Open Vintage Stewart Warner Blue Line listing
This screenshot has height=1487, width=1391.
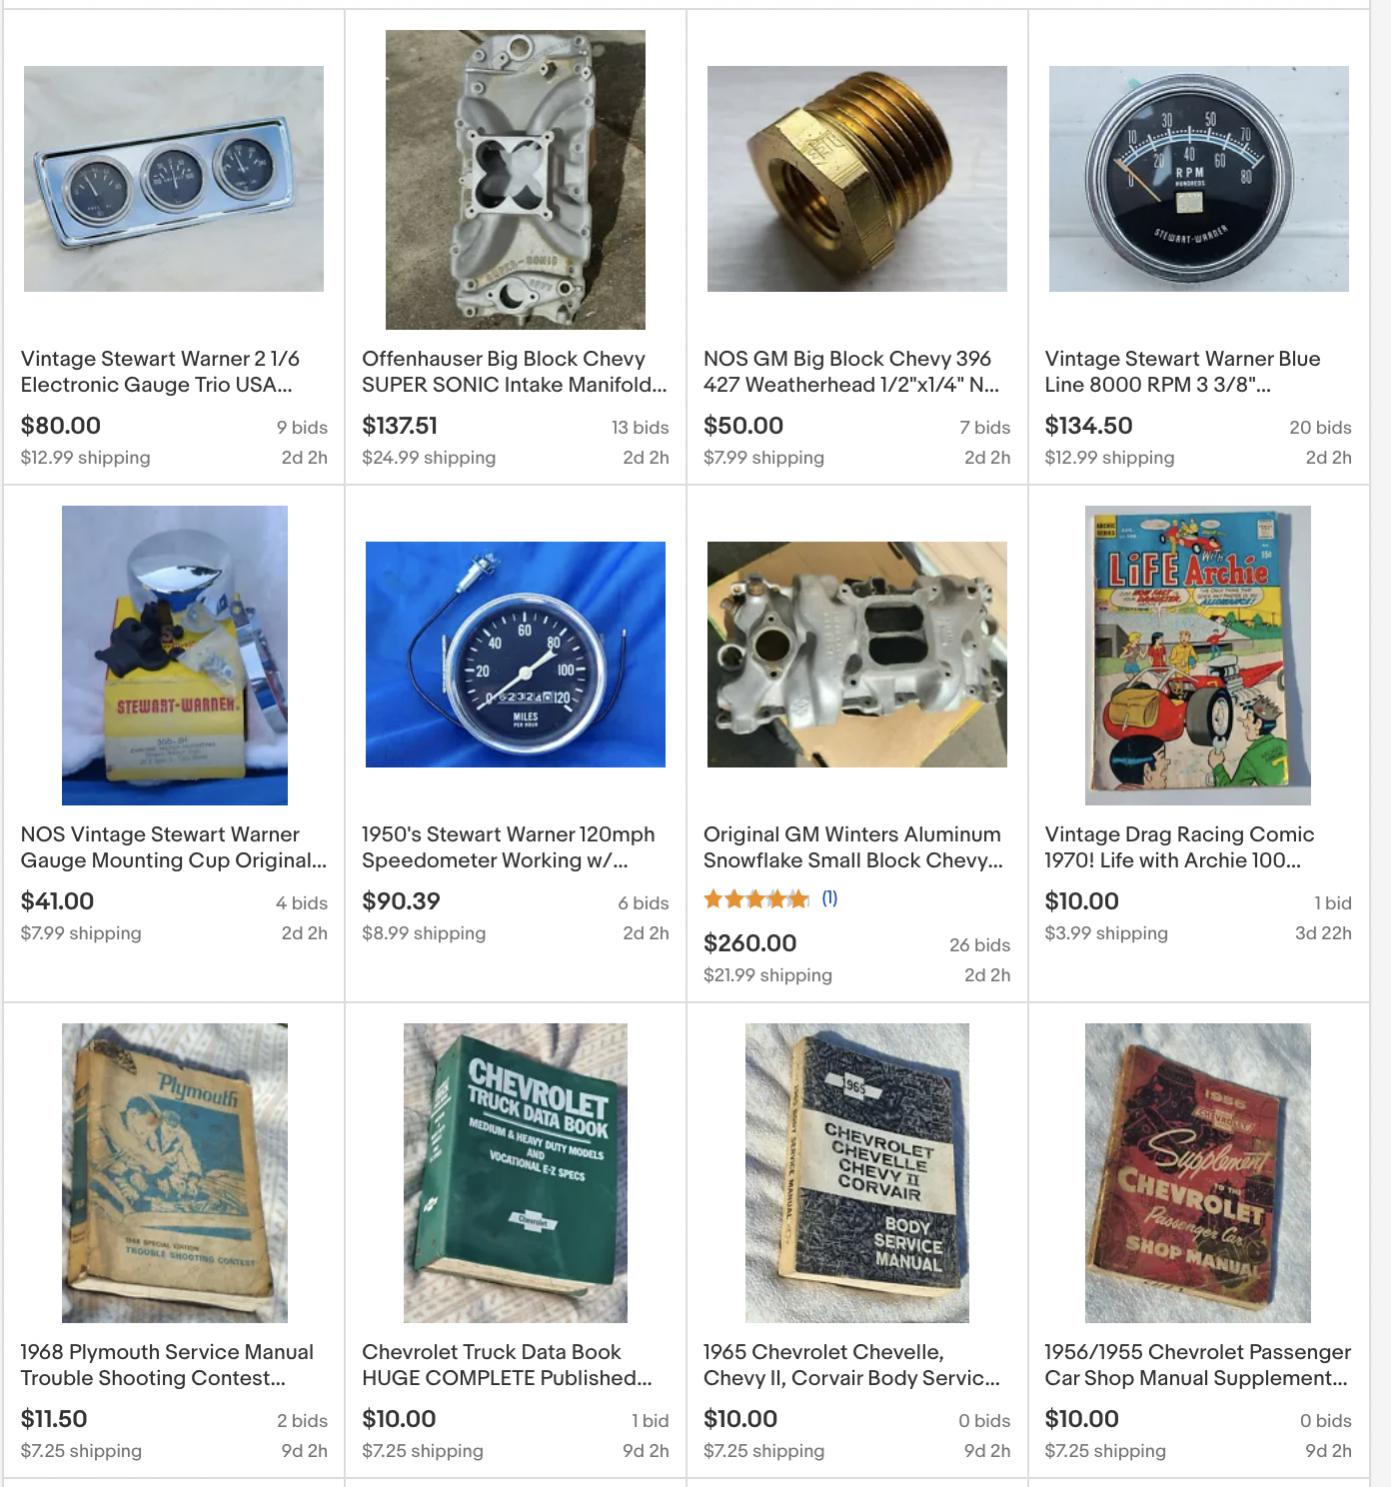pyautogui.click(x=1183, y=371)
